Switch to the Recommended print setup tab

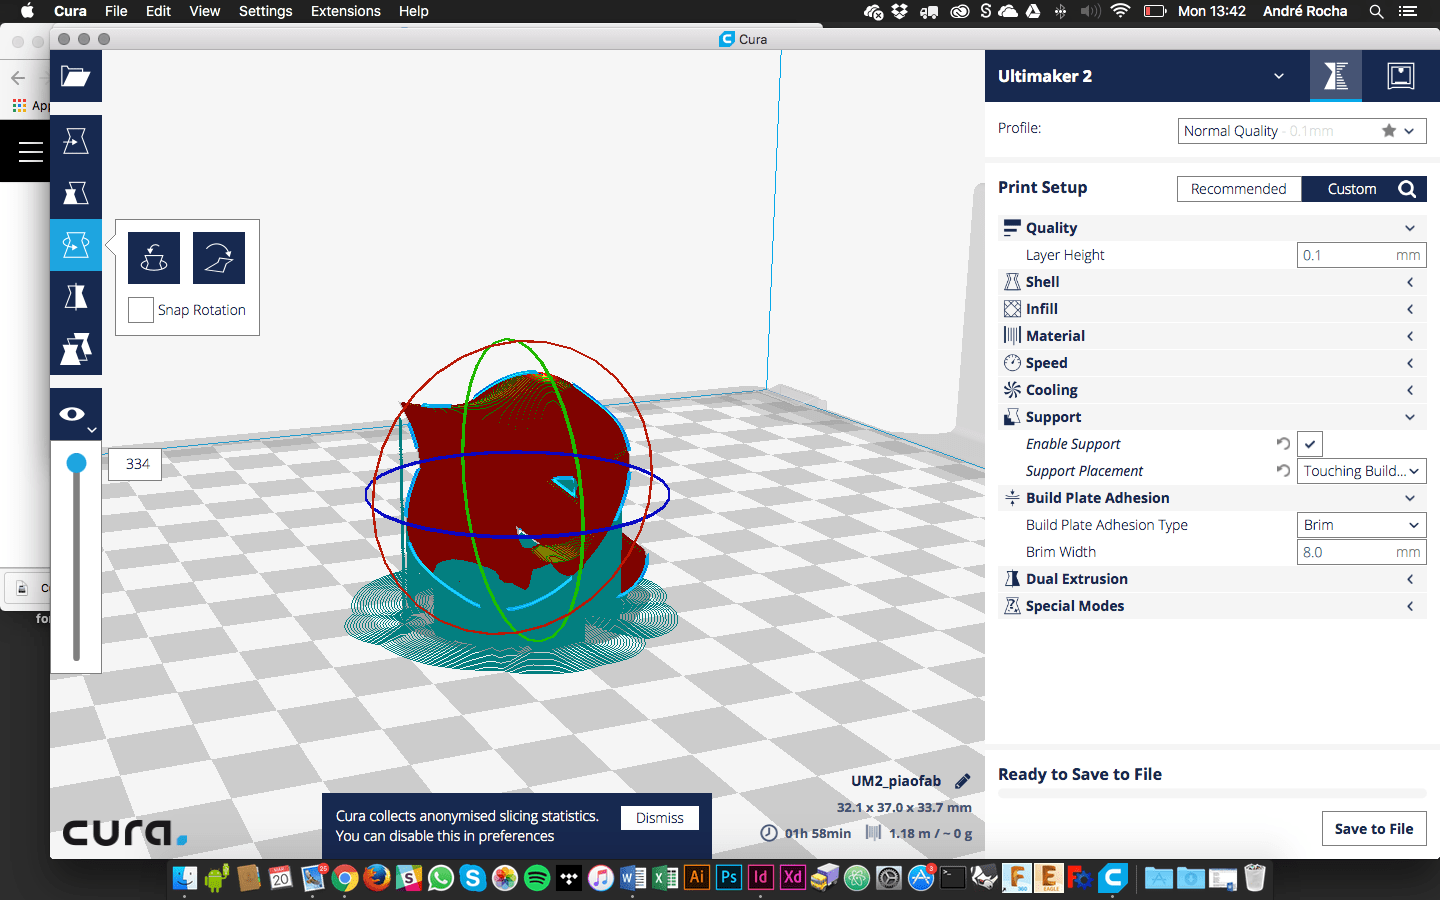pyautogui.click(x=1239, y=189)
